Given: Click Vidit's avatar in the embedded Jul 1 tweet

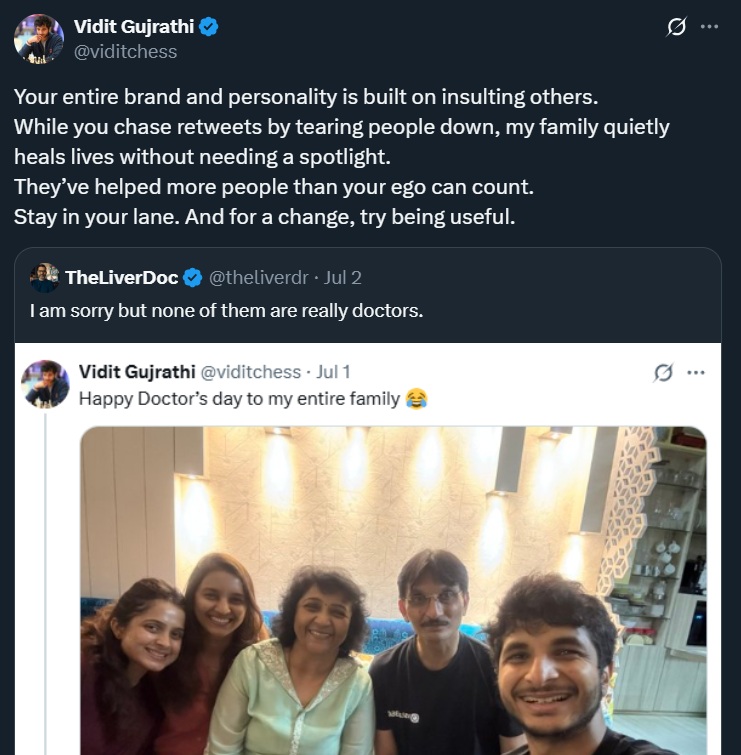Looking at the screenshot, I should (45, 384).
